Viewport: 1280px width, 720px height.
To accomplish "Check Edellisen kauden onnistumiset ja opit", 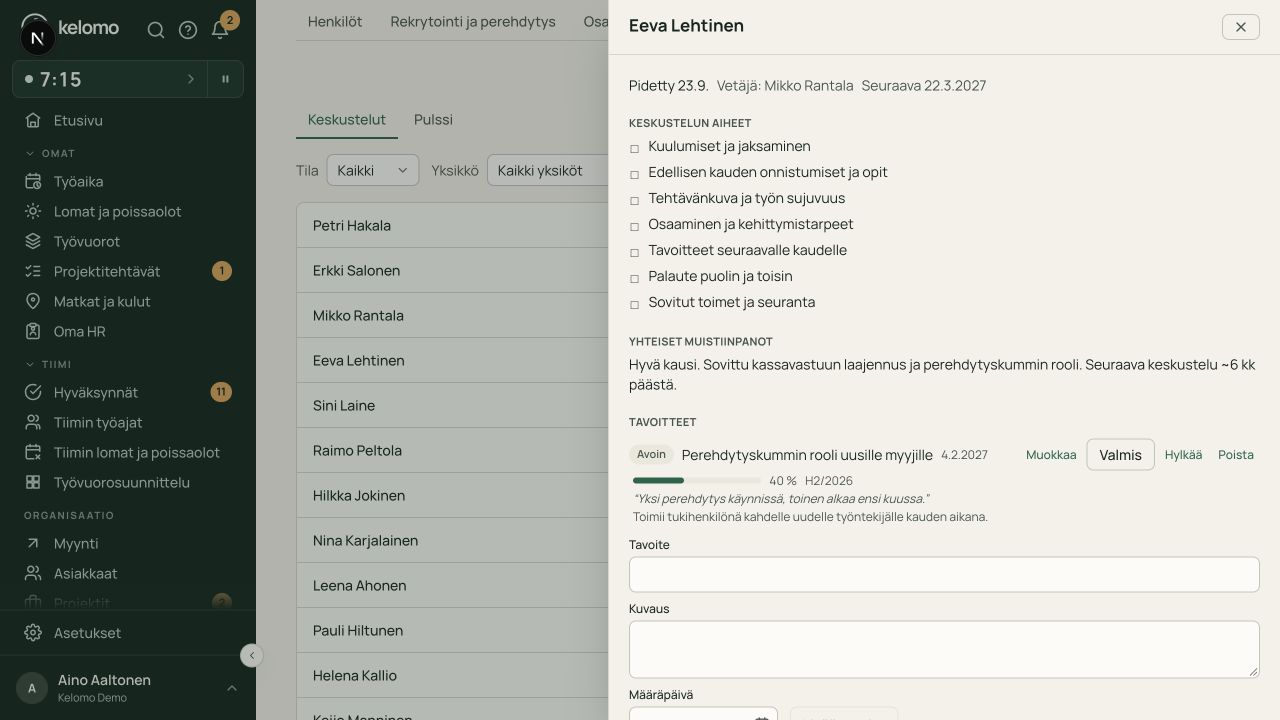I will [634, 174].
